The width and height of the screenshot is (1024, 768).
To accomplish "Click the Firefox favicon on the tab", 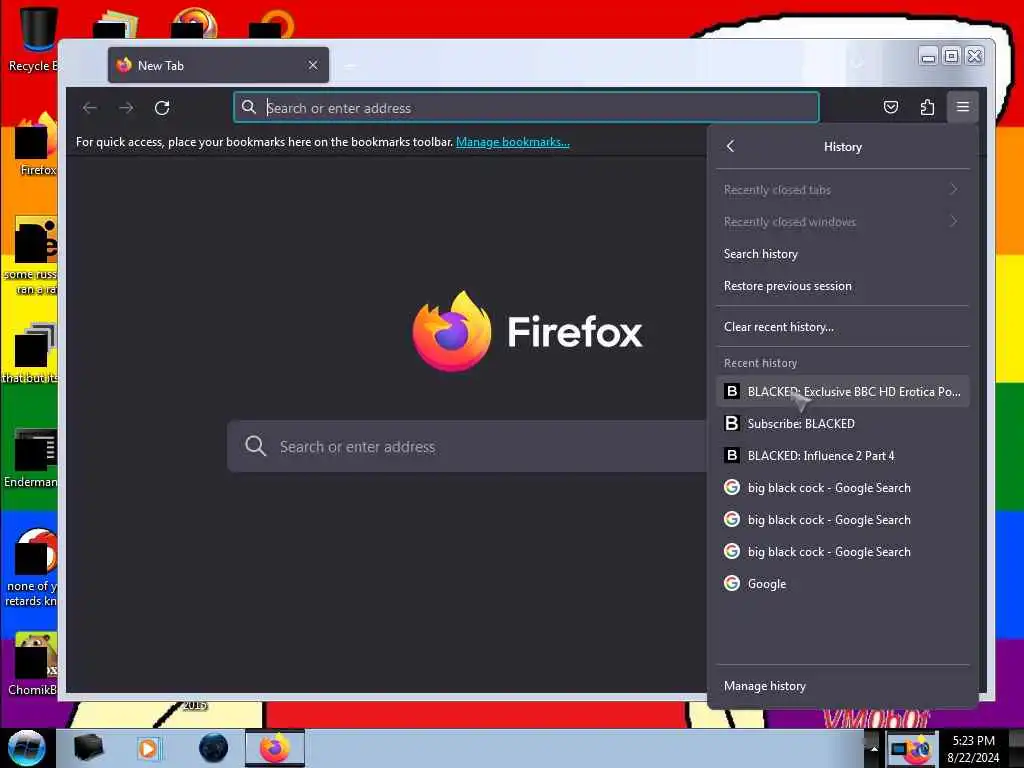I will tap(123, 65).
